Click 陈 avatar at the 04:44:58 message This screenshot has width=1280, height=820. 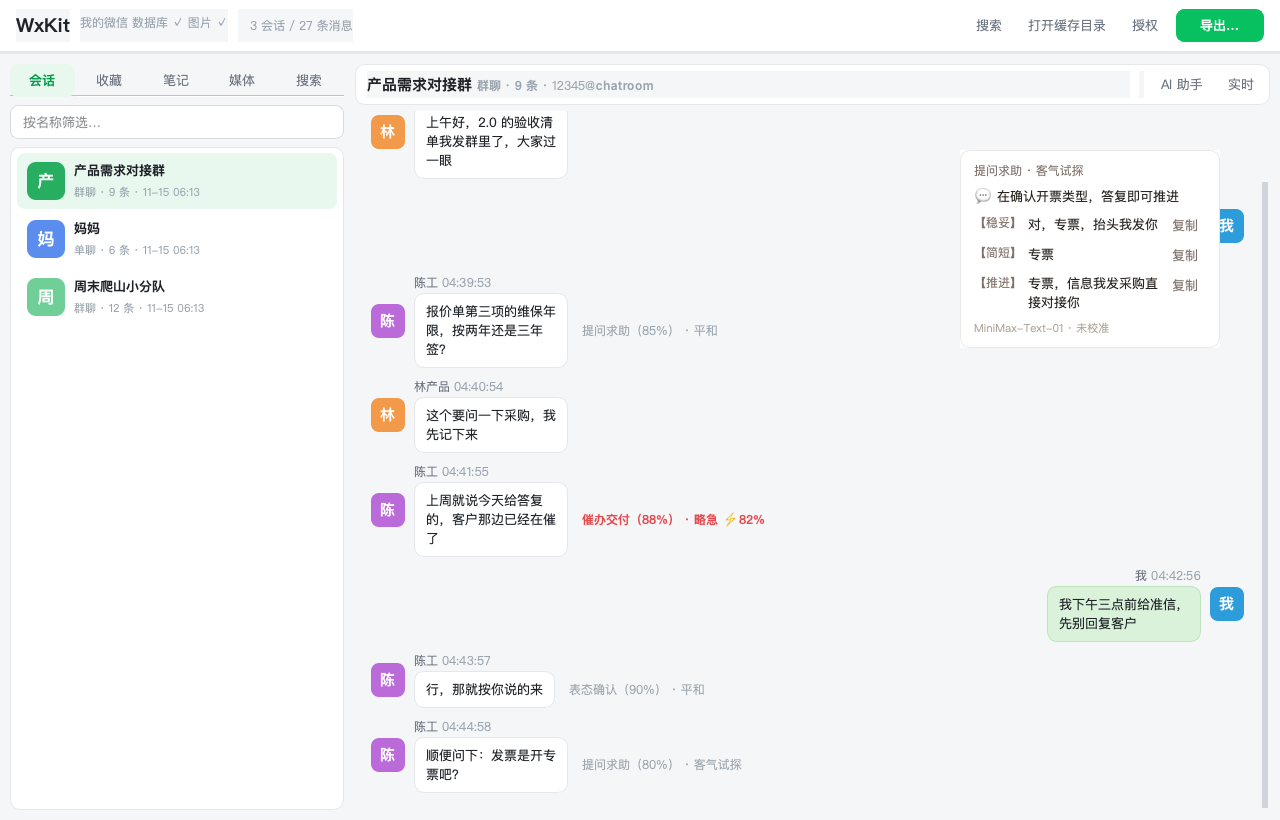point(388,755)
